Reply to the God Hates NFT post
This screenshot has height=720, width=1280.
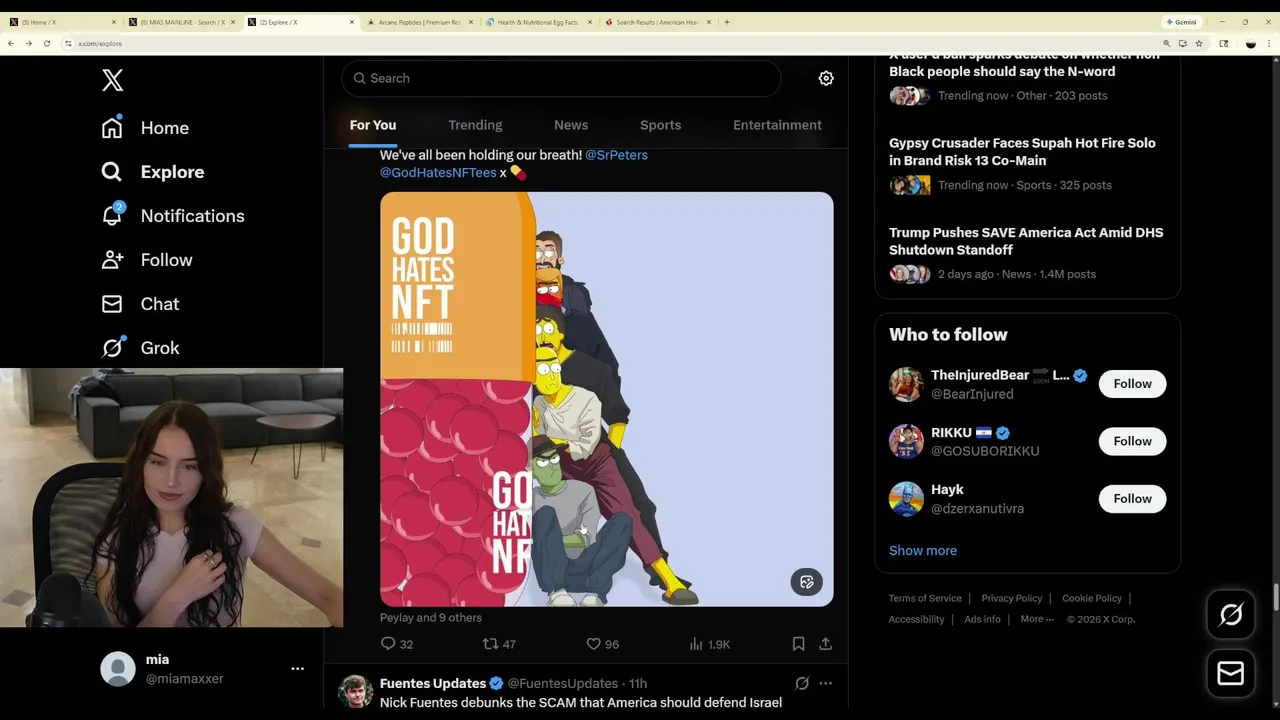[397, 644]
